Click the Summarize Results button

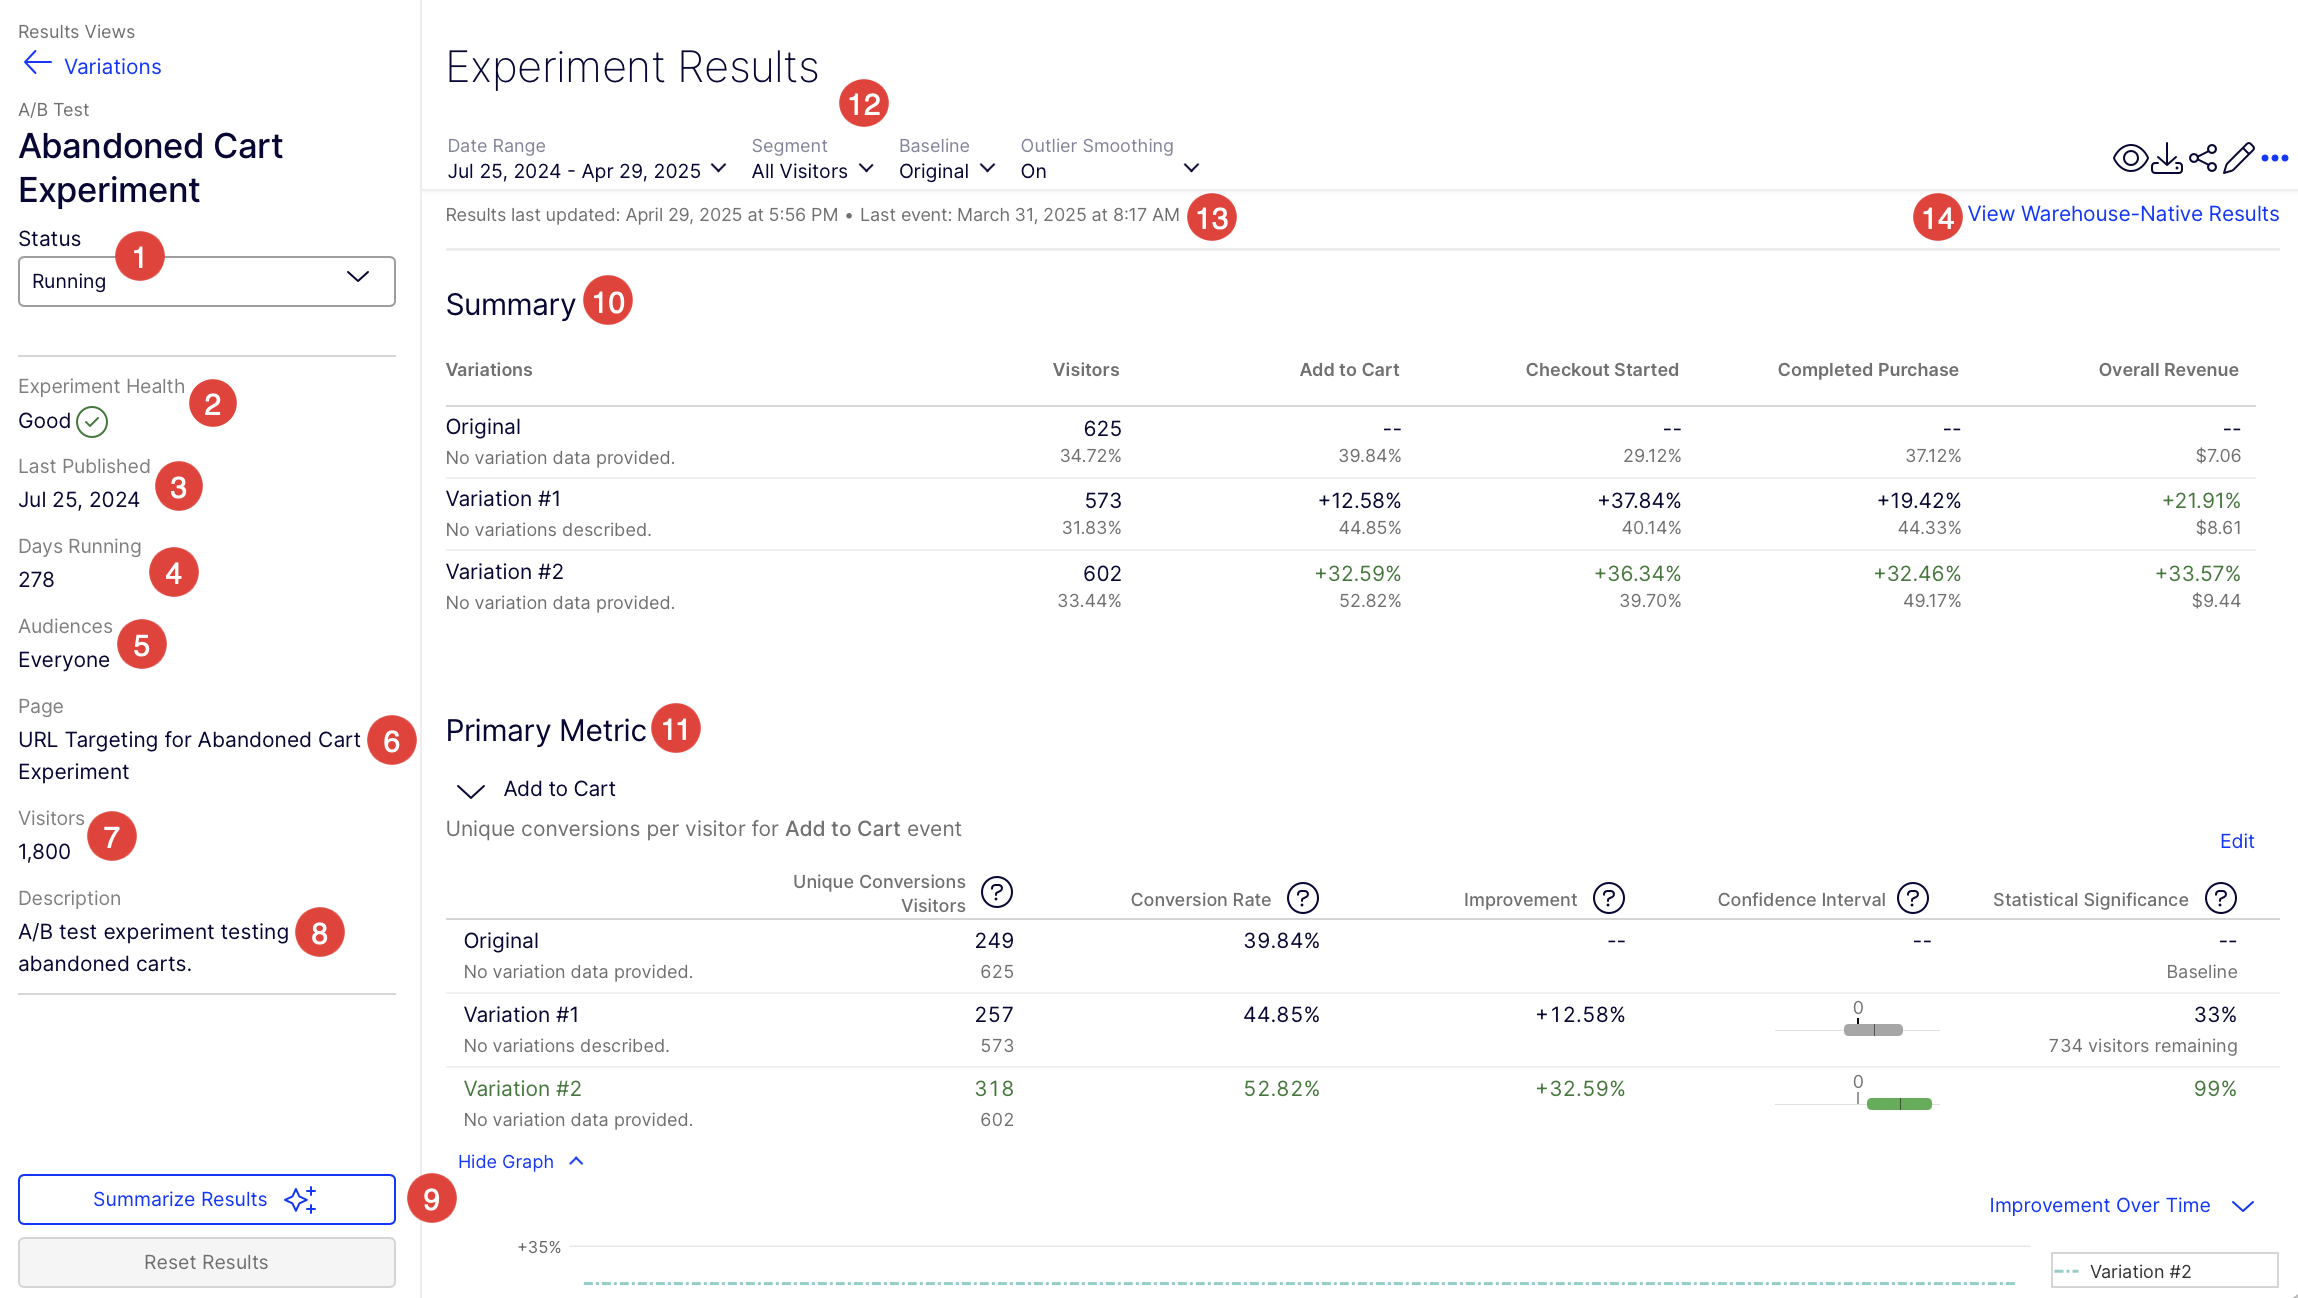(206, 1199)
